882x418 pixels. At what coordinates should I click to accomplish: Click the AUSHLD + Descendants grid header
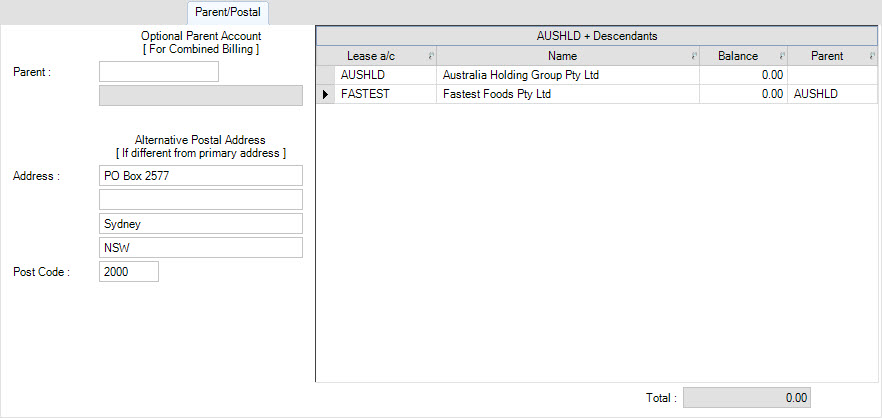point(597,36)
